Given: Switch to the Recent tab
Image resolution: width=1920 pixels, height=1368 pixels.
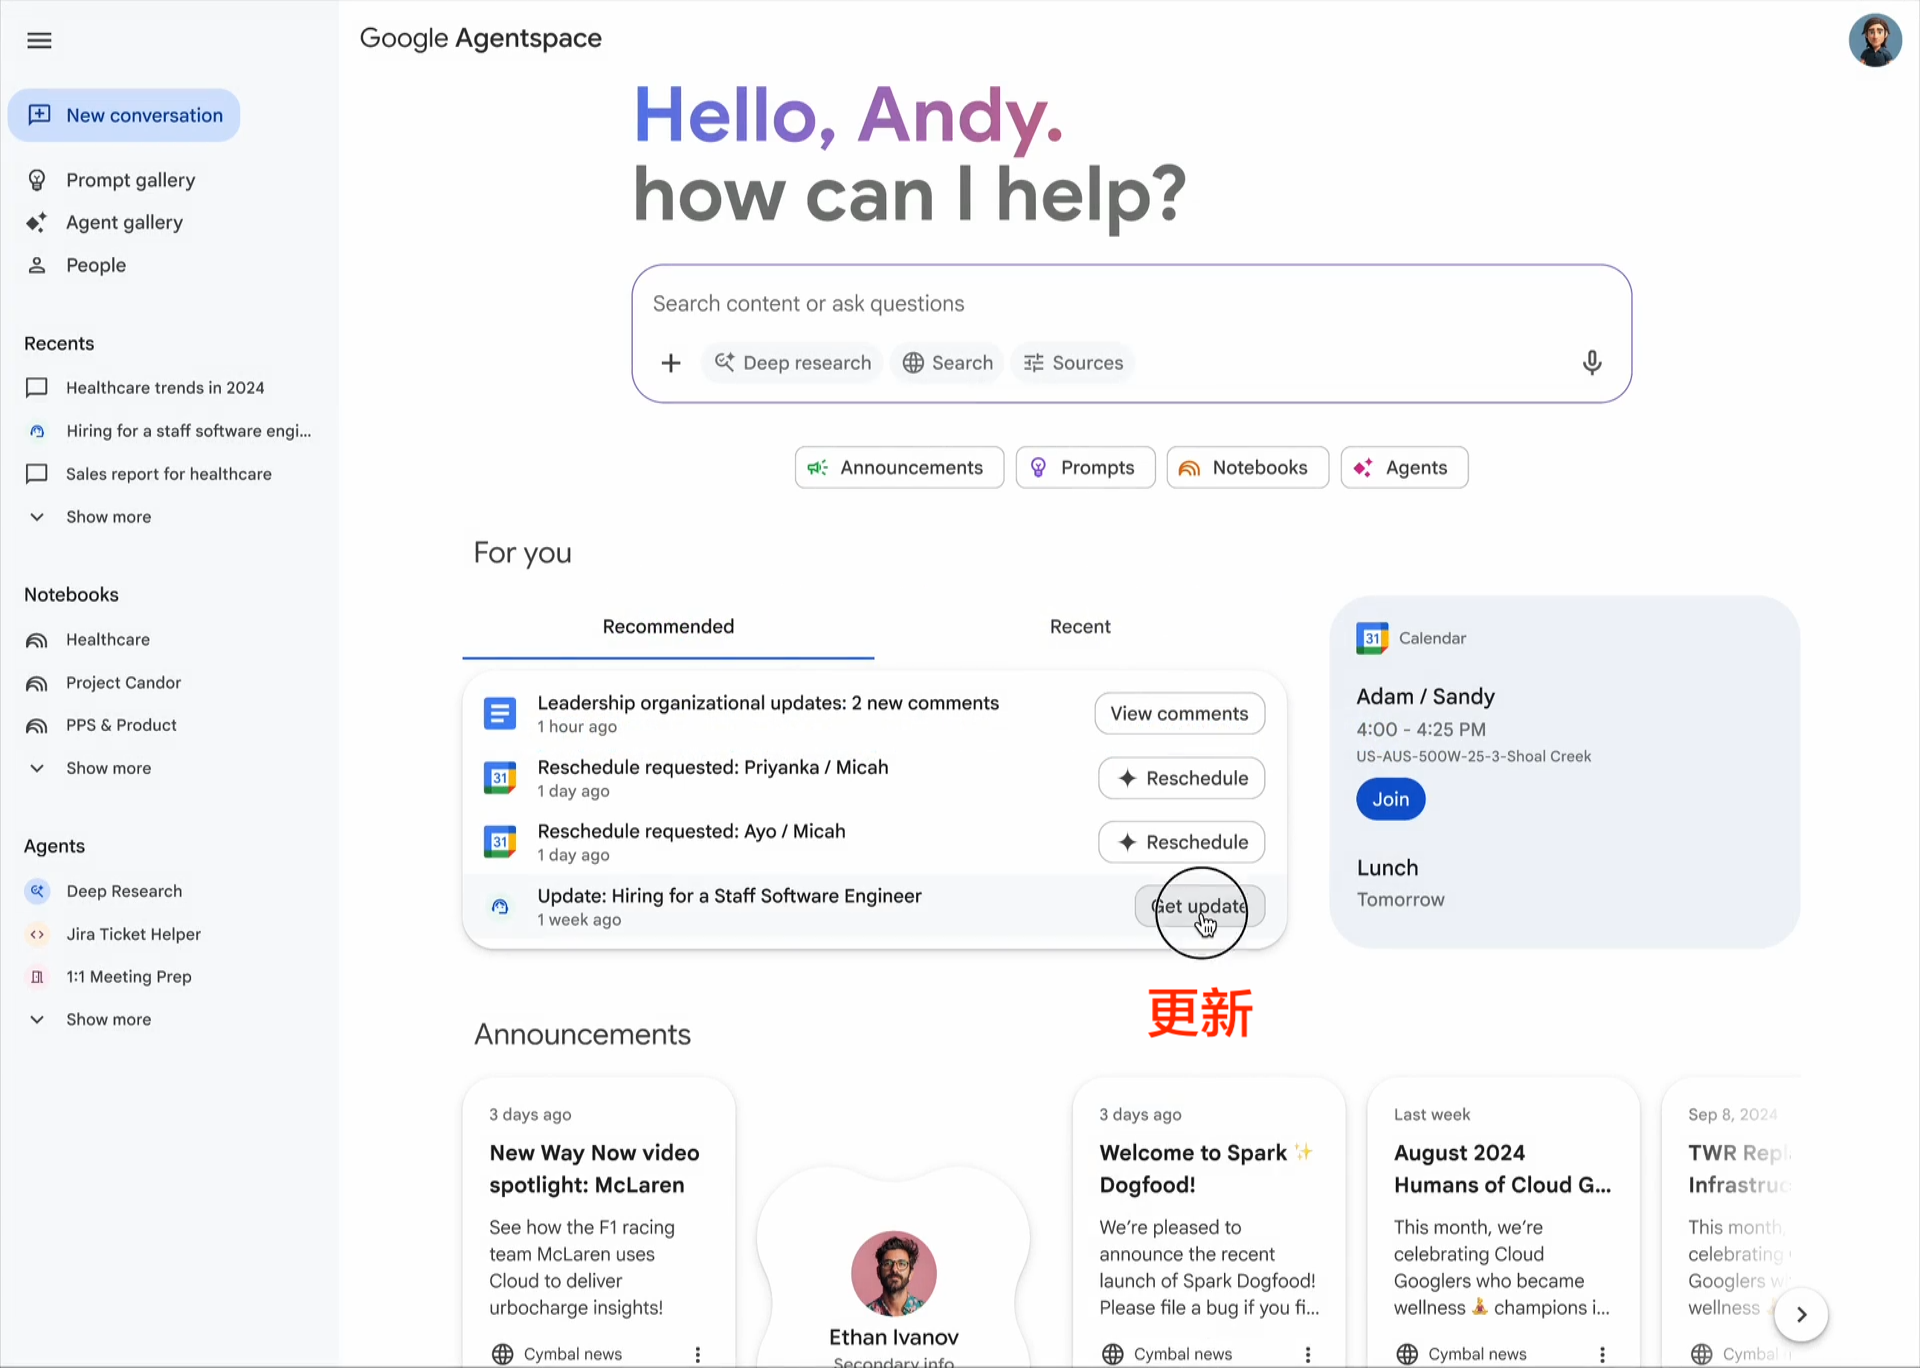Looking at the screenshot, I should tap(1080, 626).
